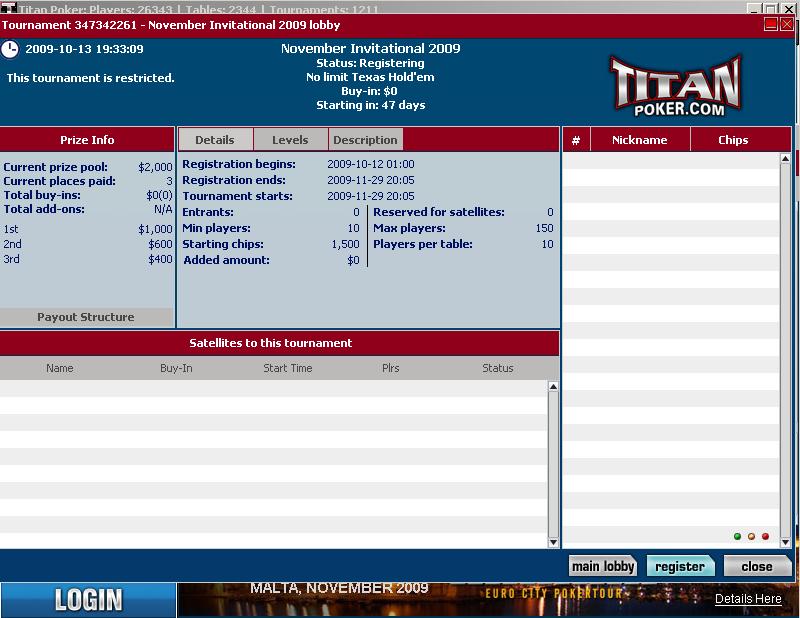Image resolution: width=800 pixels, height=618 pixels.
Task: Click the N/A value for Total add-ons
Action: point(163,209)
